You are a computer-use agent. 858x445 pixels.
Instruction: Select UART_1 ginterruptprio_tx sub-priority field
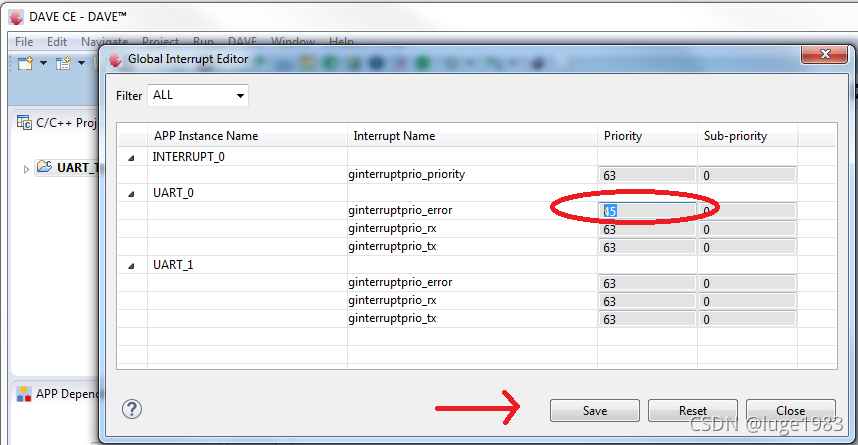(x=747, y=319)
